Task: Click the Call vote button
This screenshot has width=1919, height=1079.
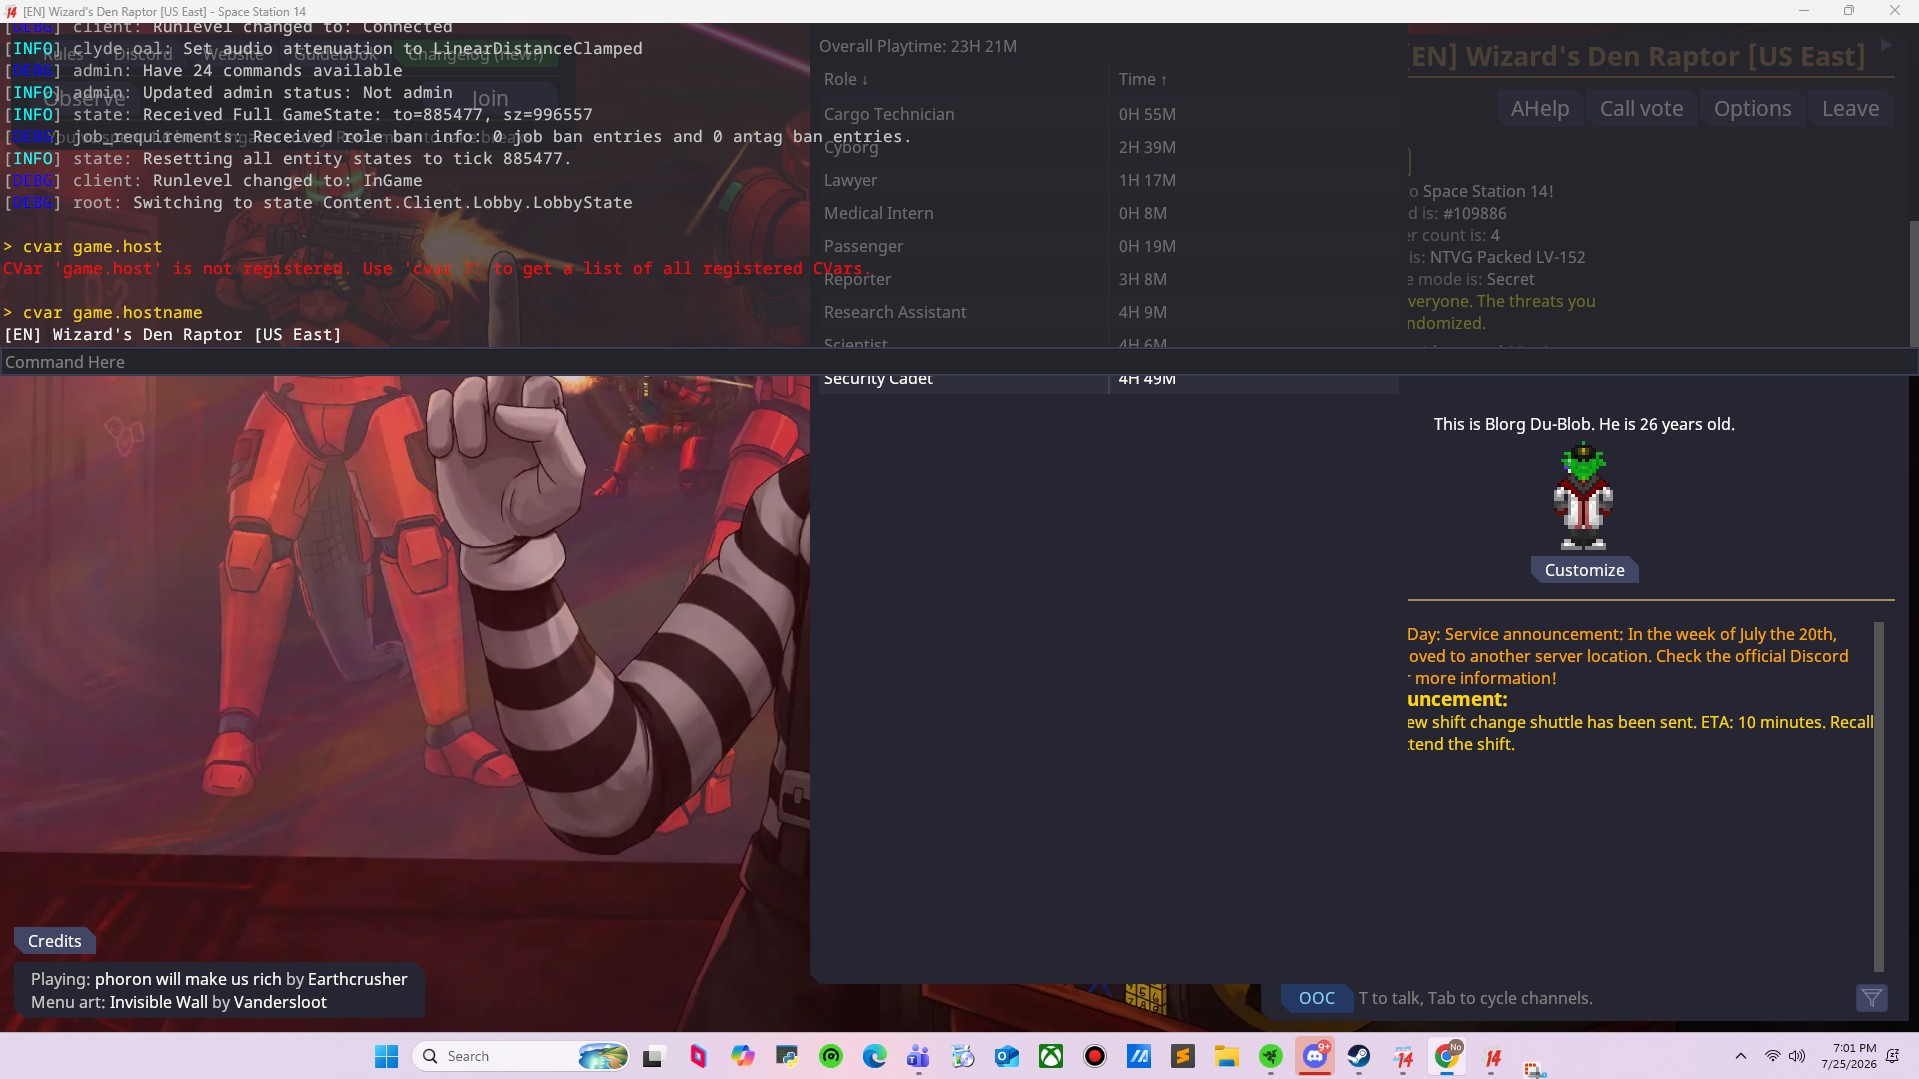Action: 1641,108
